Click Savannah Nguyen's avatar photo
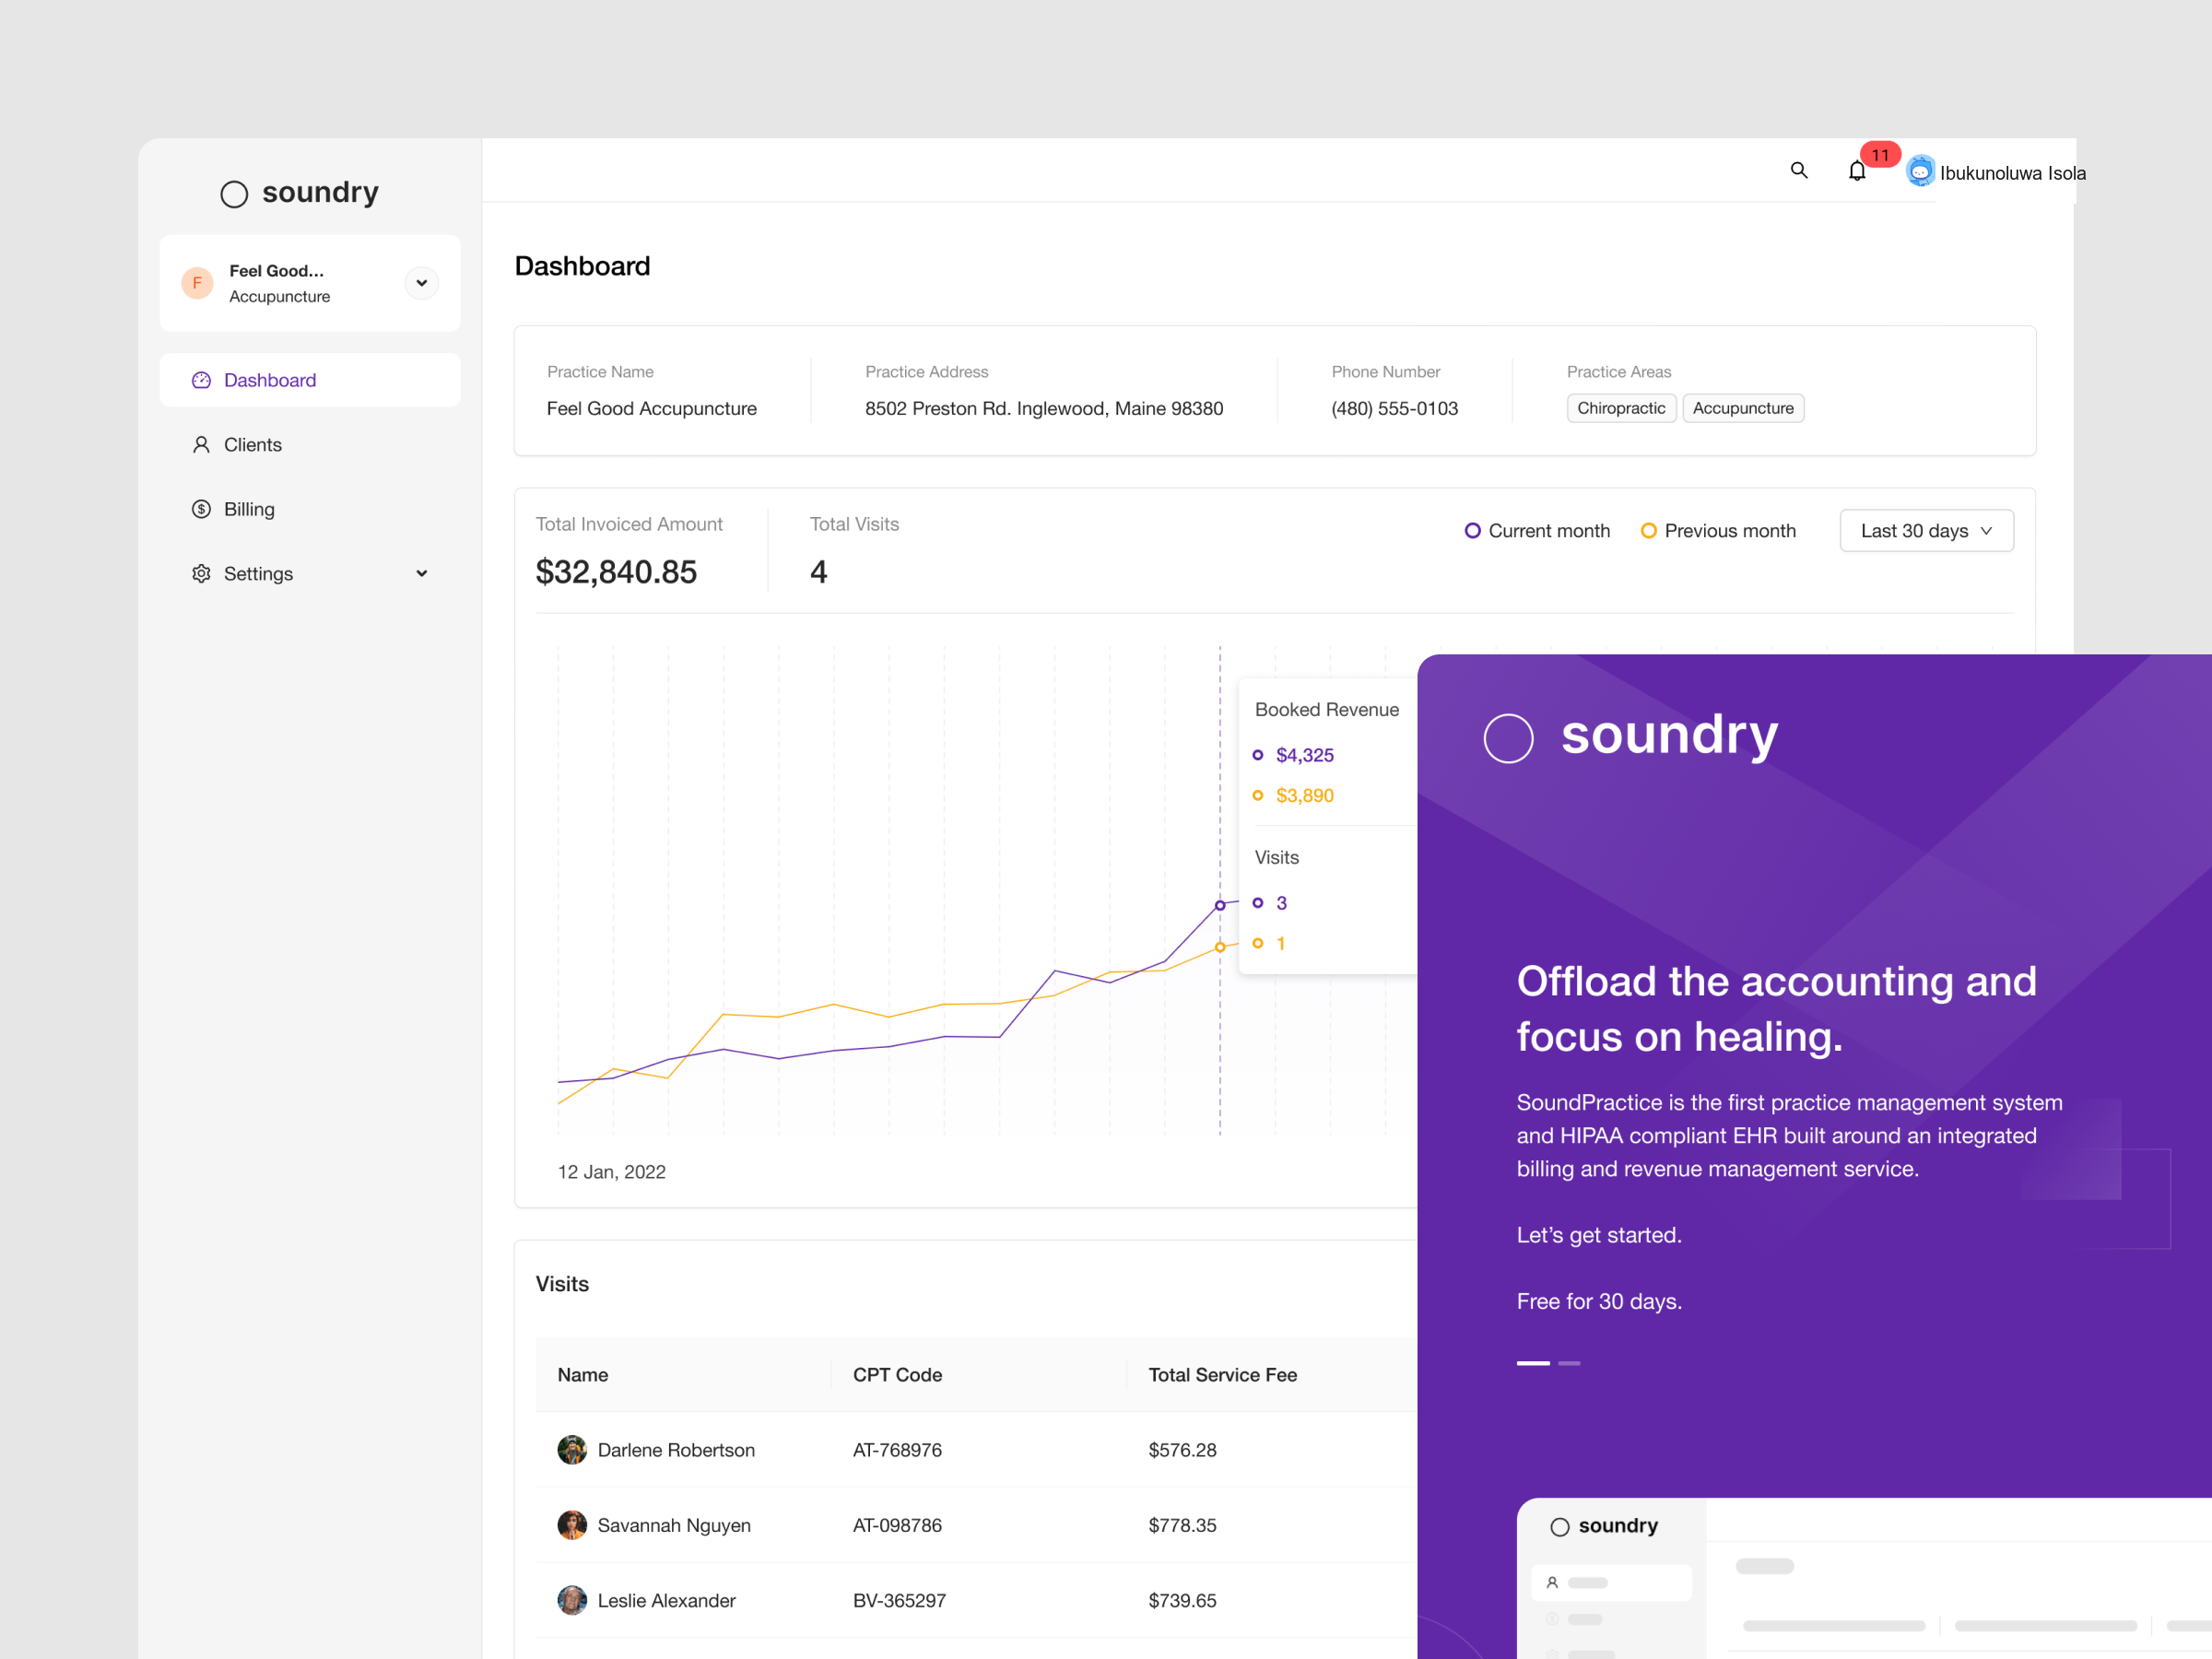The height and width of the screenshot is (1659, 2212). pyautogui.click(x=572, y=1525)
